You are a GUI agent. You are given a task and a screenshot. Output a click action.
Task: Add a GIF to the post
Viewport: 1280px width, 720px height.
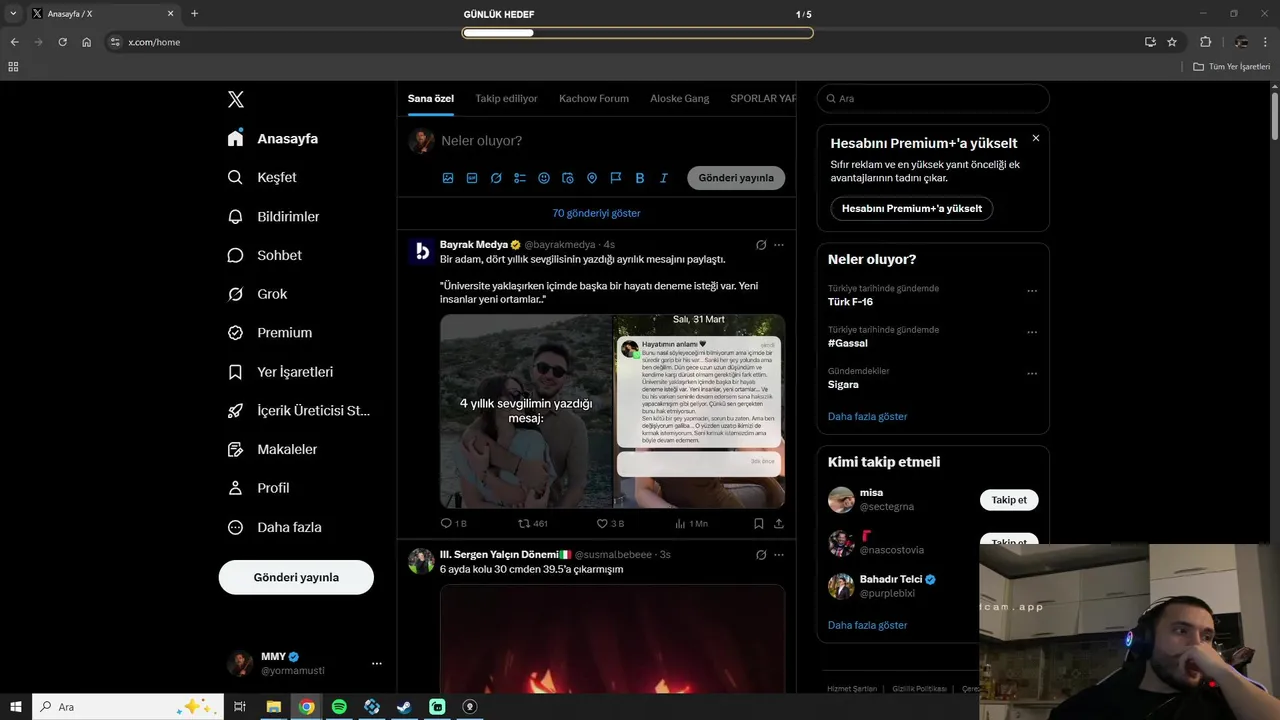472,178
